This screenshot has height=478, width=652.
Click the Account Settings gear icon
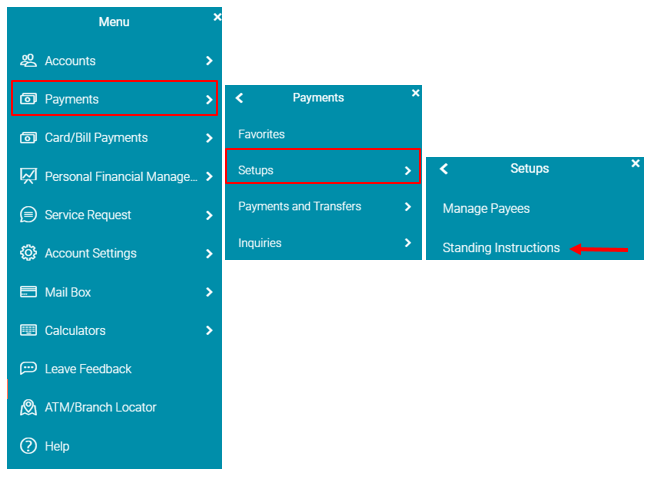tap(28, 253)
